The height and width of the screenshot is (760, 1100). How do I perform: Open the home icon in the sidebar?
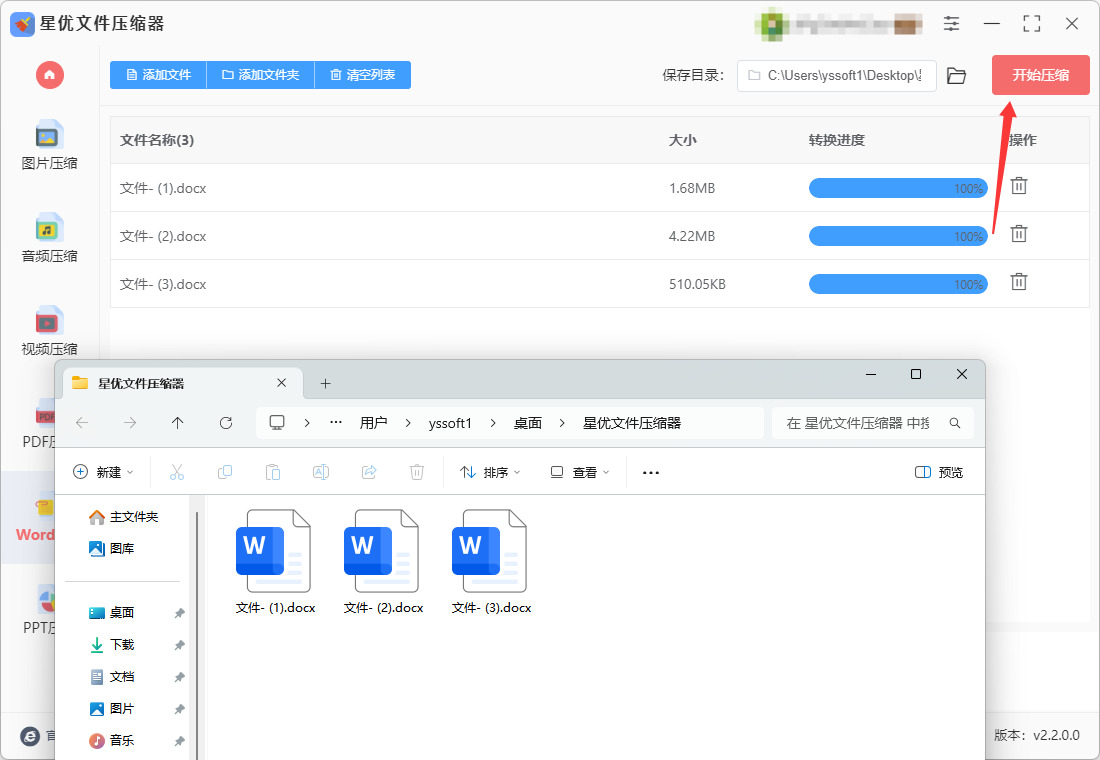point(50,74)
